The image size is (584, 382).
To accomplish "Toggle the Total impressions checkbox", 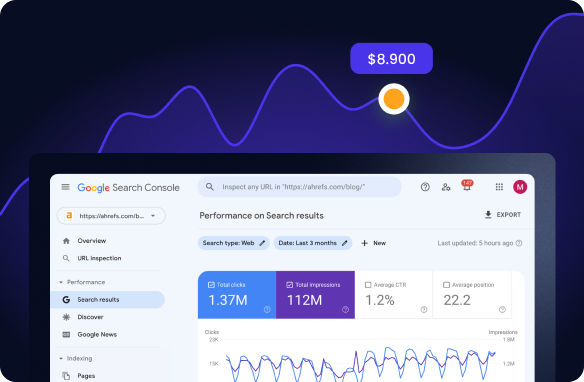I will 289,285.
